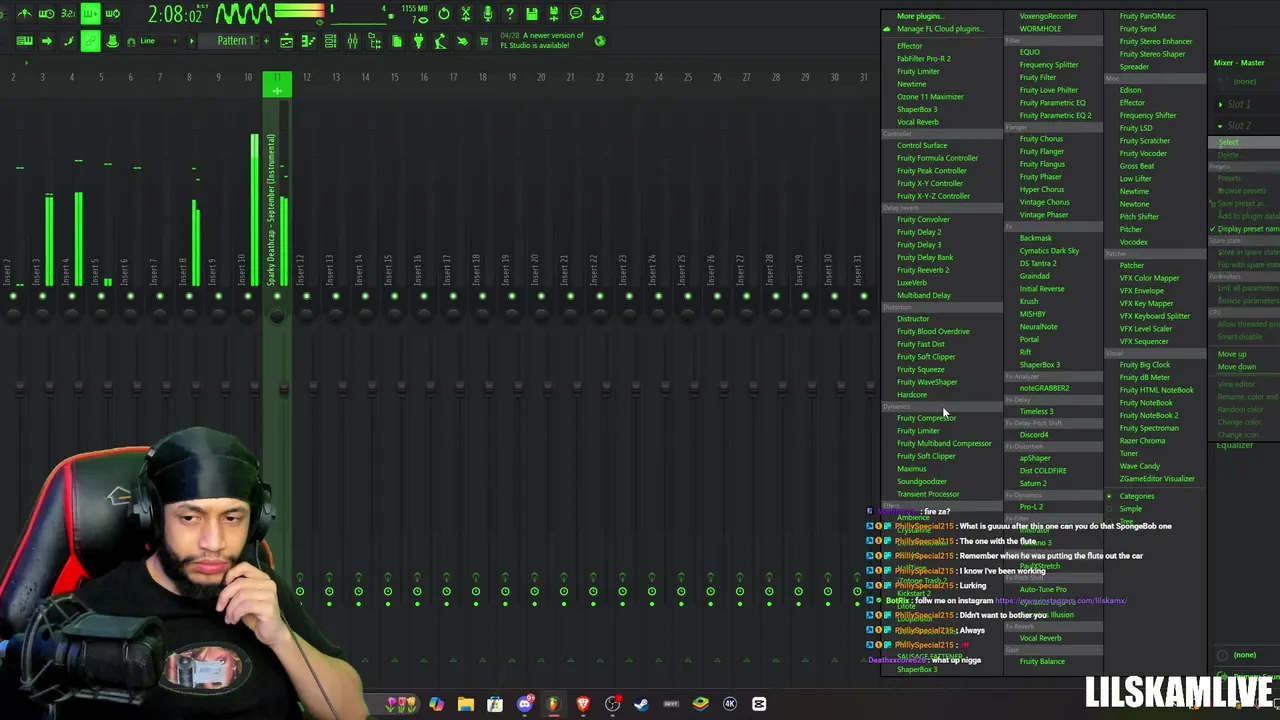Open the tempo tapper icon
The image size is (1280, 720).
pyautogui.click(x=440, y=41)
